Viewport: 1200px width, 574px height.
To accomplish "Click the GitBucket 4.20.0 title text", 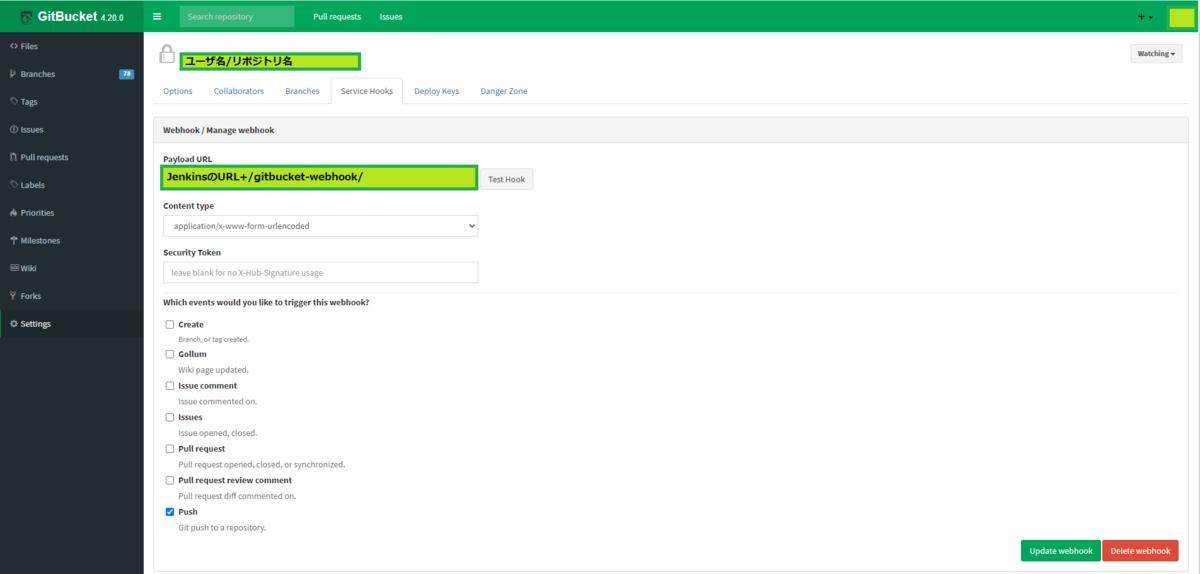I will [x=80, y=17].
